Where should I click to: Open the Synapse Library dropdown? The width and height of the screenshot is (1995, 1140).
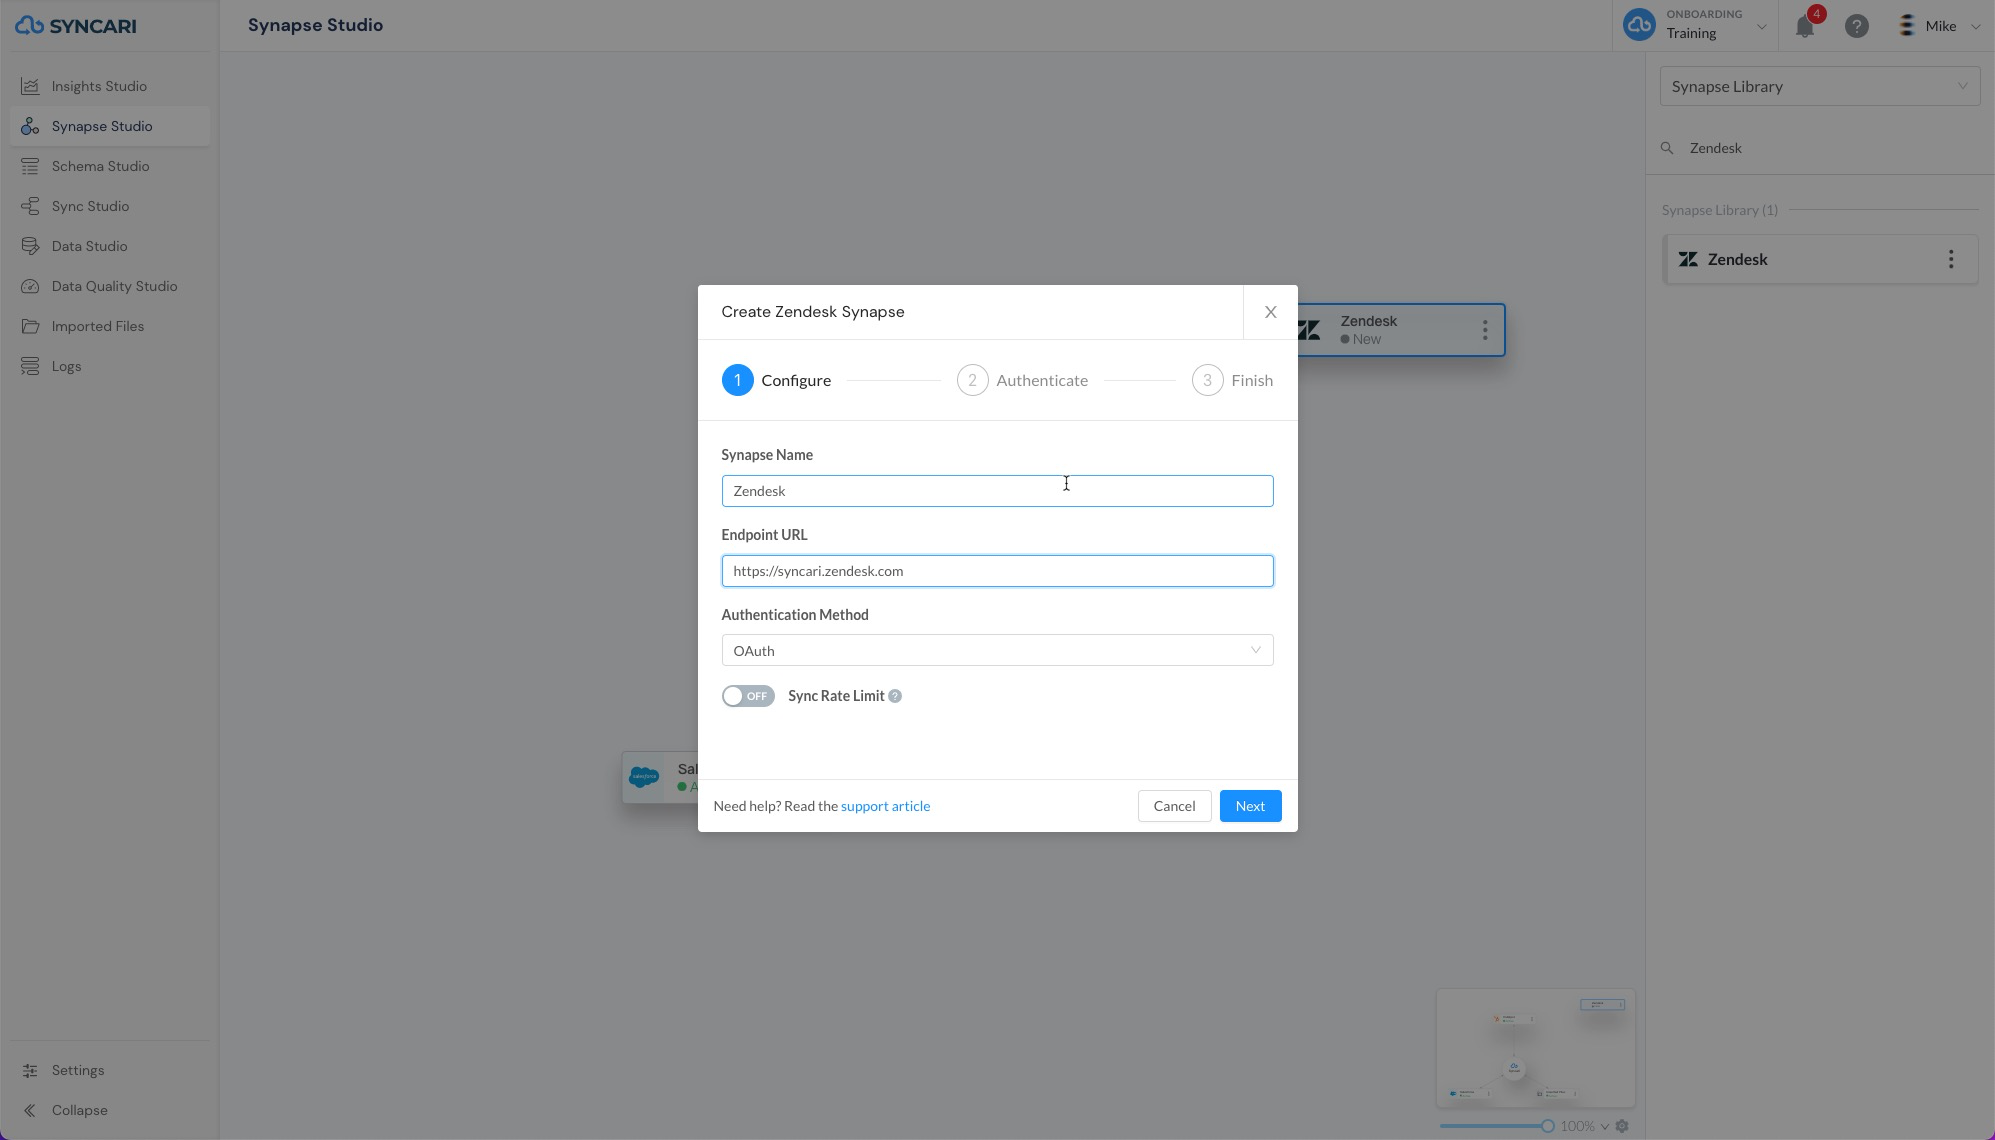[x=1820, y=86]
